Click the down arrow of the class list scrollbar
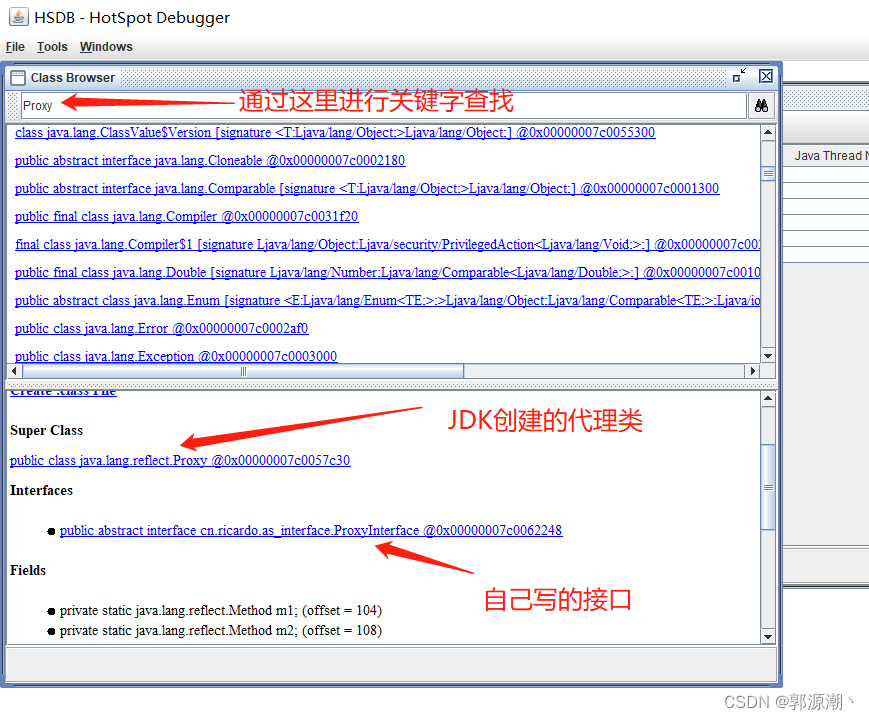 [767, 355]
